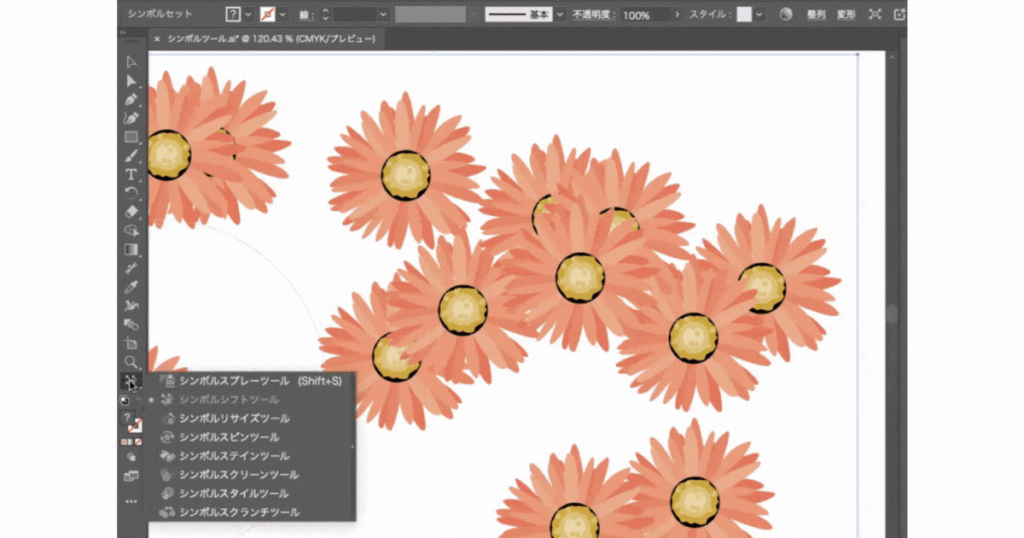The height and width of the screenshot is (538, 1024).
Task: Select the Eraser tool
Action: [131, 212]
